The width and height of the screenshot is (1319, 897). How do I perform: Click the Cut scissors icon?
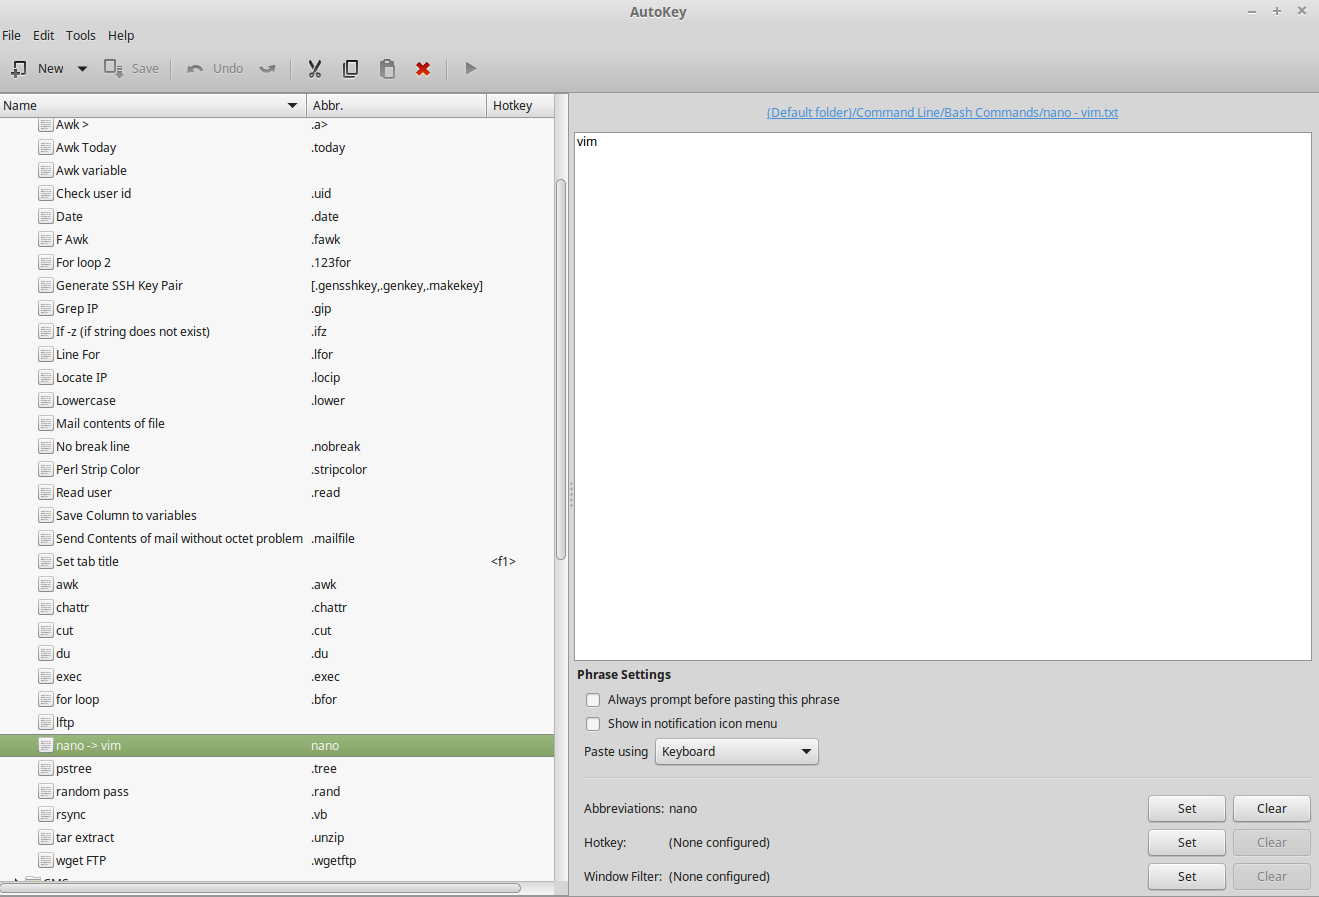point(315,69)
